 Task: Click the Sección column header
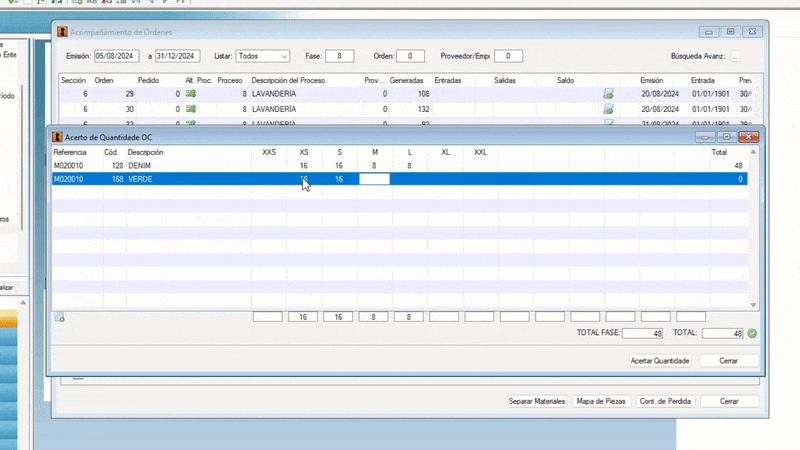pos(73,81)
